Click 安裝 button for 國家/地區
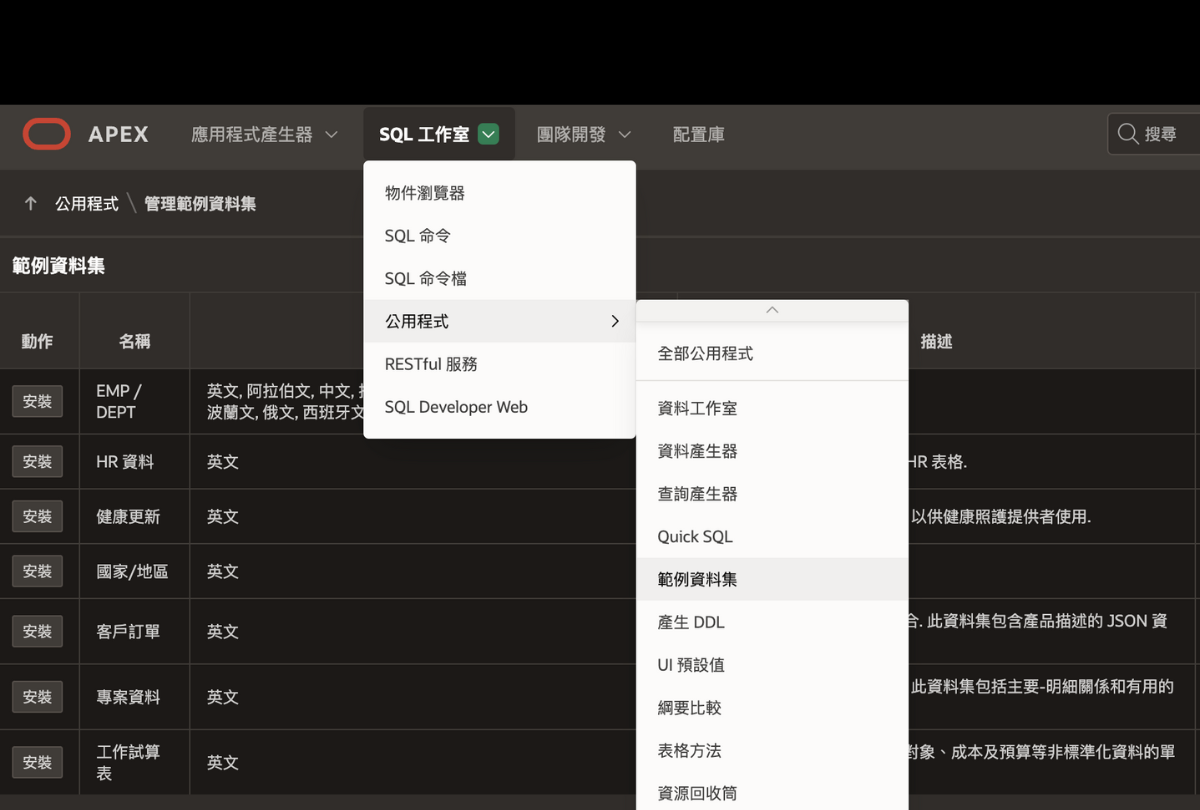Viewport: 1200px width, 810px height. (x=38, y=571)
